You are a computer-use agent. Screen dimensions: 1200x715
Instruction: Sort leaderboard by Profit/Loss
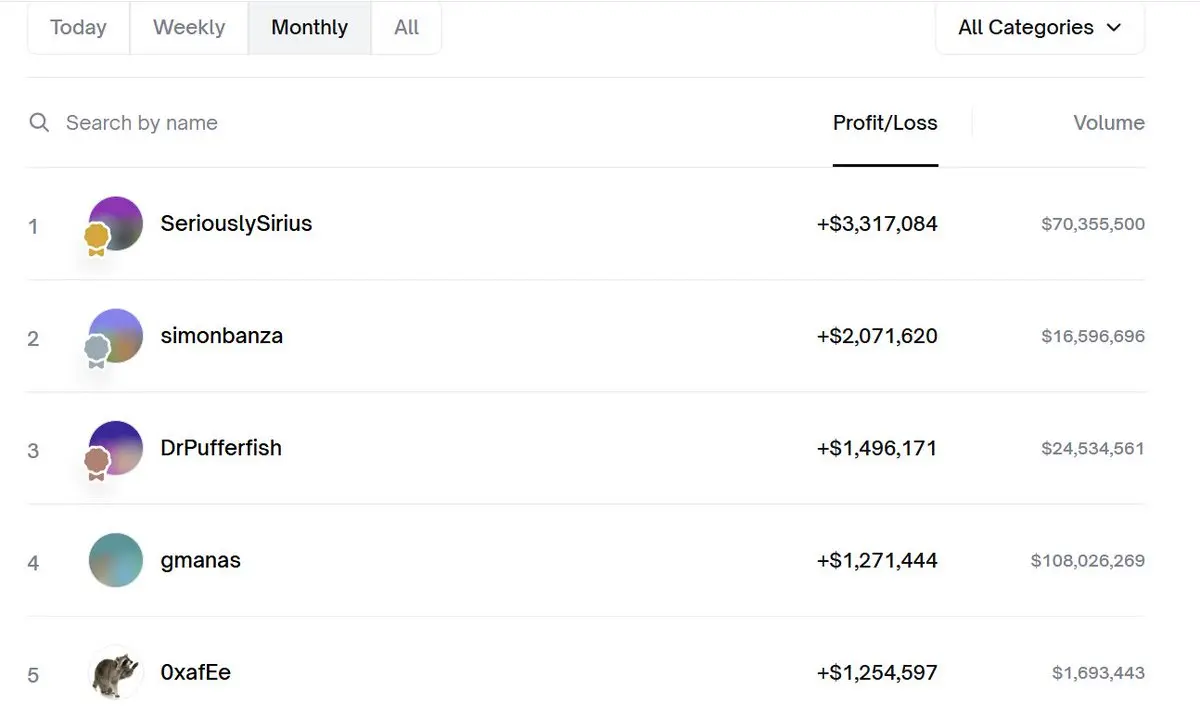coord(885,123)
